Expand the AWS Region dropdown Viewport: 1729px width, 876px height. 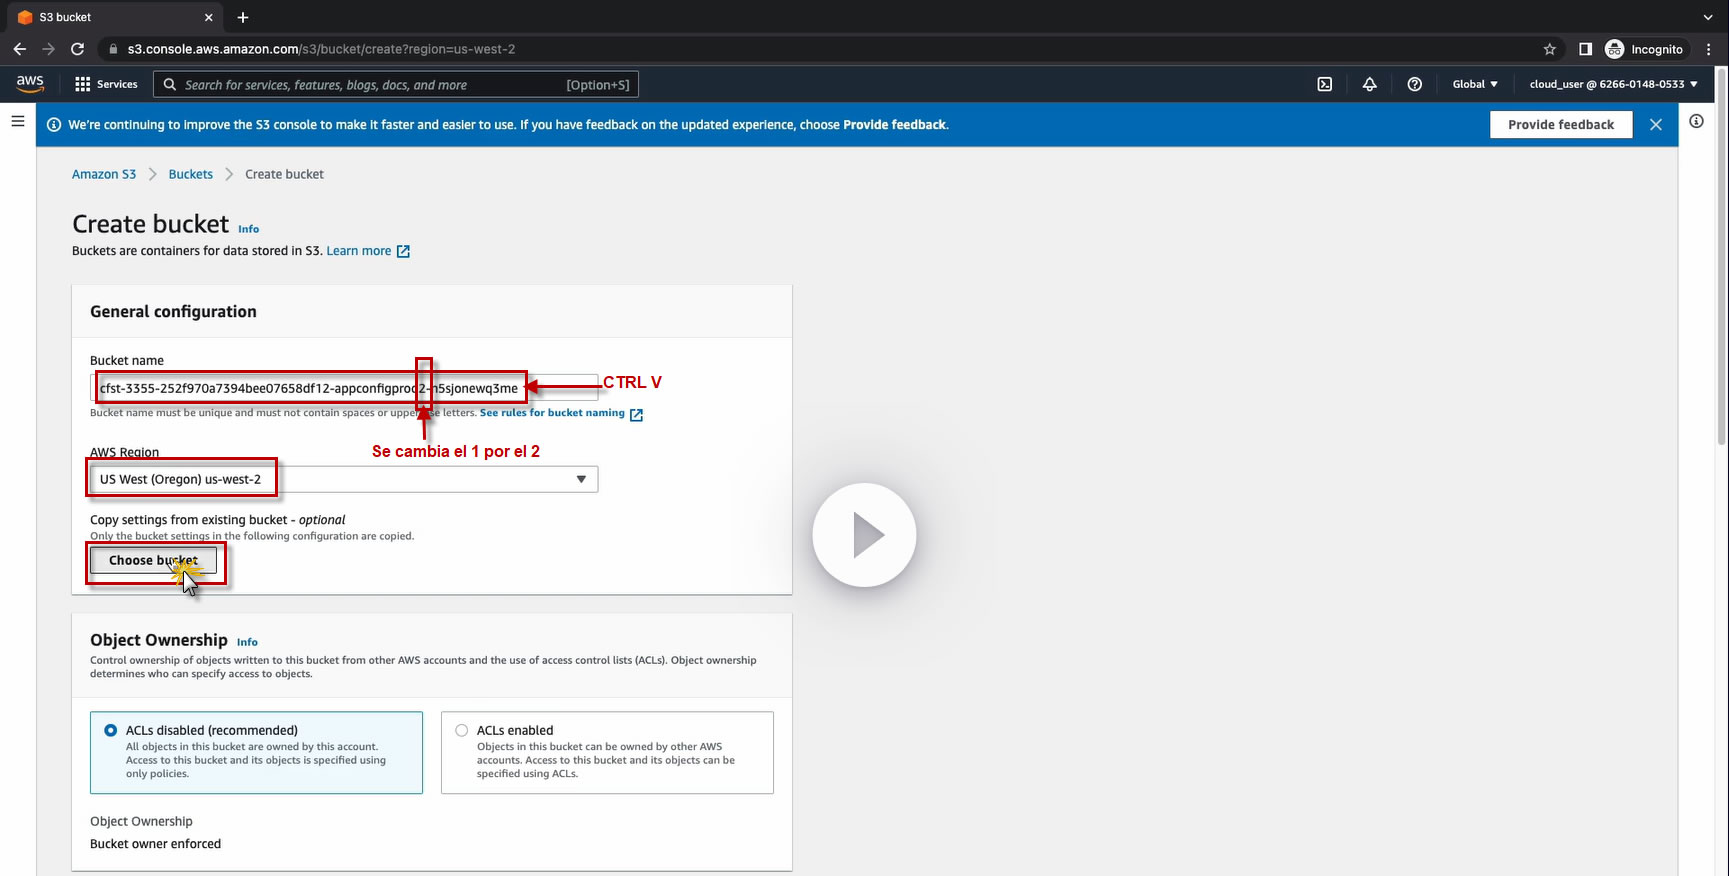344,479
